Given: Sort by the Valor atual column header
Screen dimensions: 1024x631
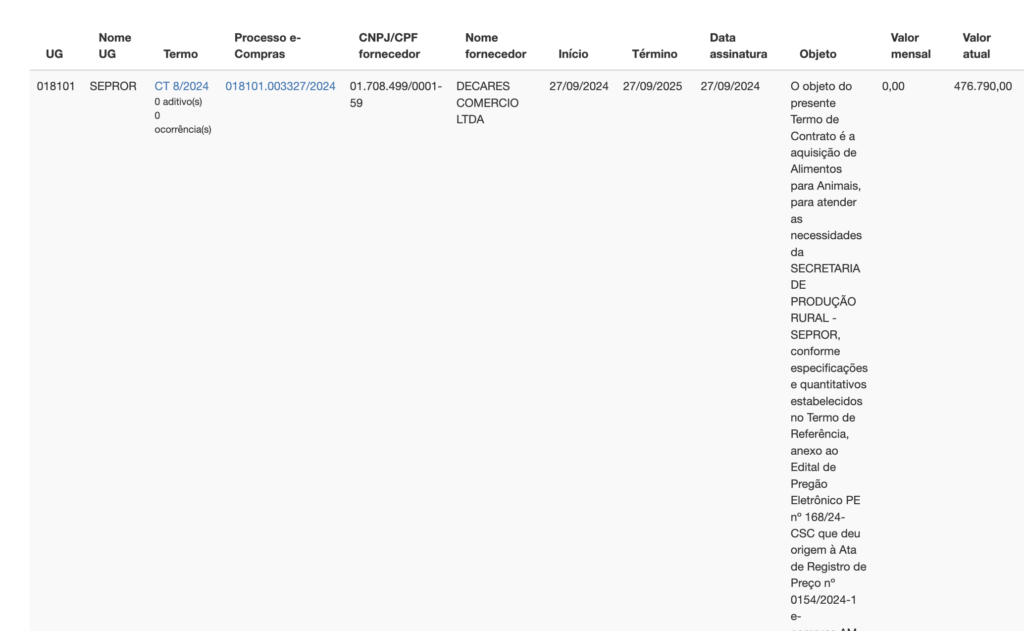Looking at the screenshot, I should tap(976, 45).
